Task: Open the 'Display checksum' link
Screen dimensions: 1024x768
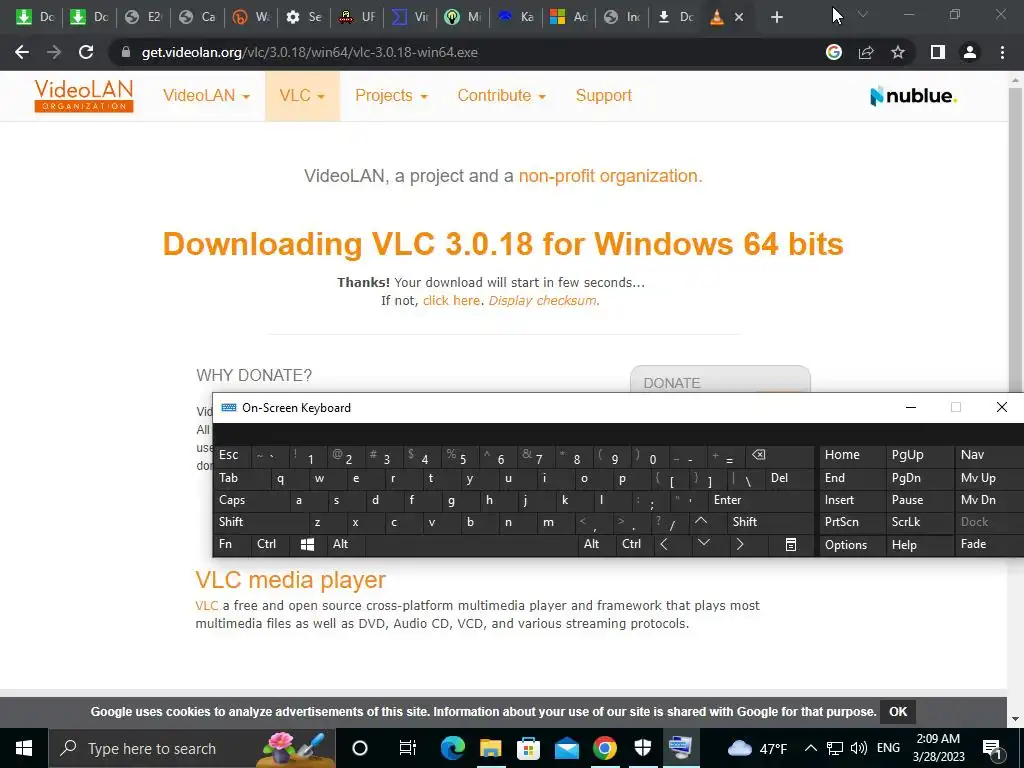Action: click(x=543, y=300)
